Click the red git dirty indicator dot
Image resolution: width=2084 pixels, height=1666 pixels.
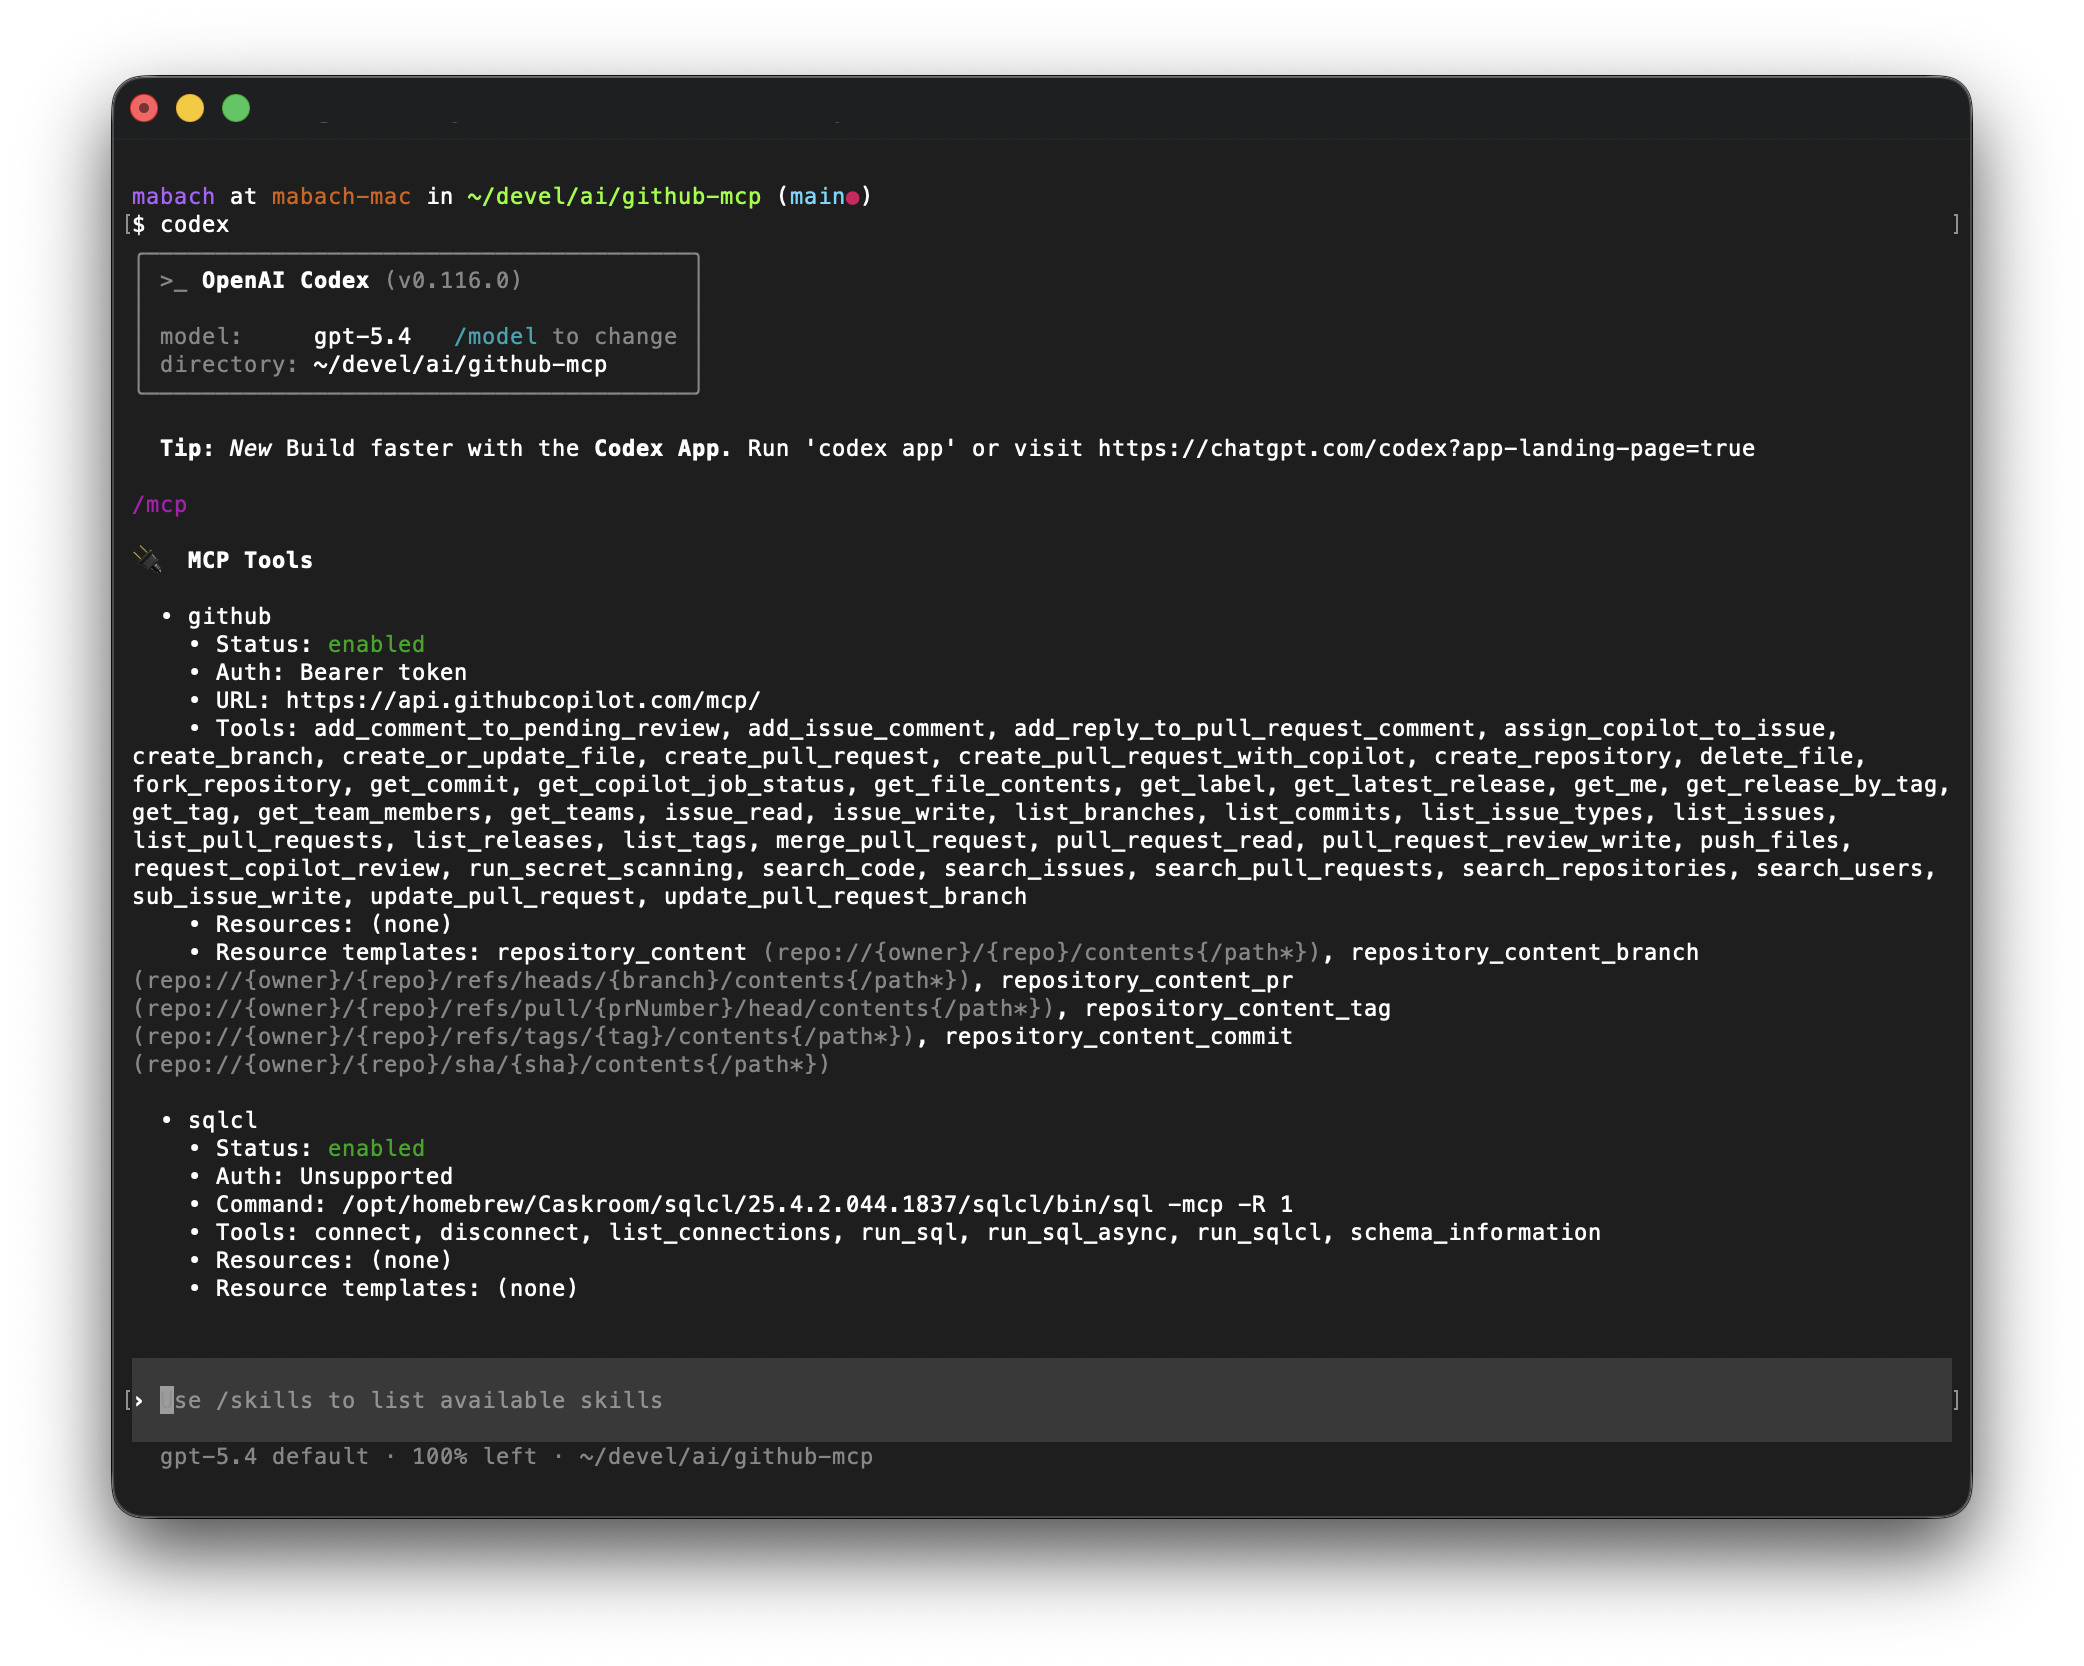[853, 198]
